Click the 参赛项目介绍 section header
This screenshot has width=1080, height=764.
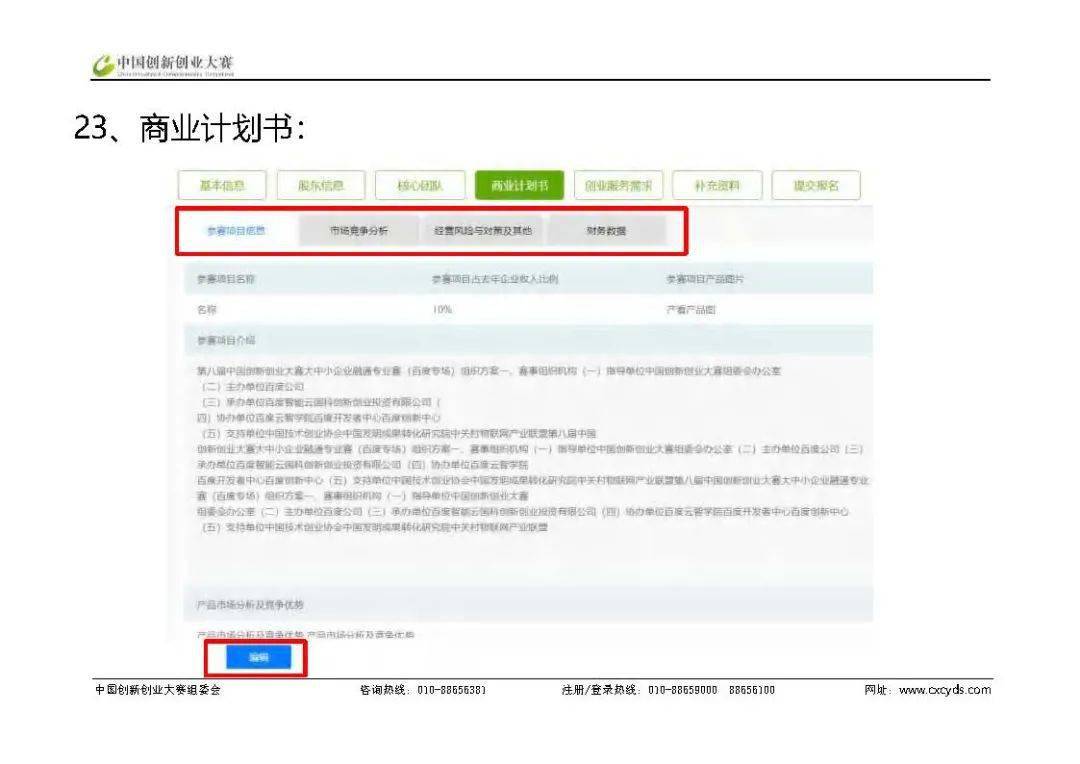point(225,340)
